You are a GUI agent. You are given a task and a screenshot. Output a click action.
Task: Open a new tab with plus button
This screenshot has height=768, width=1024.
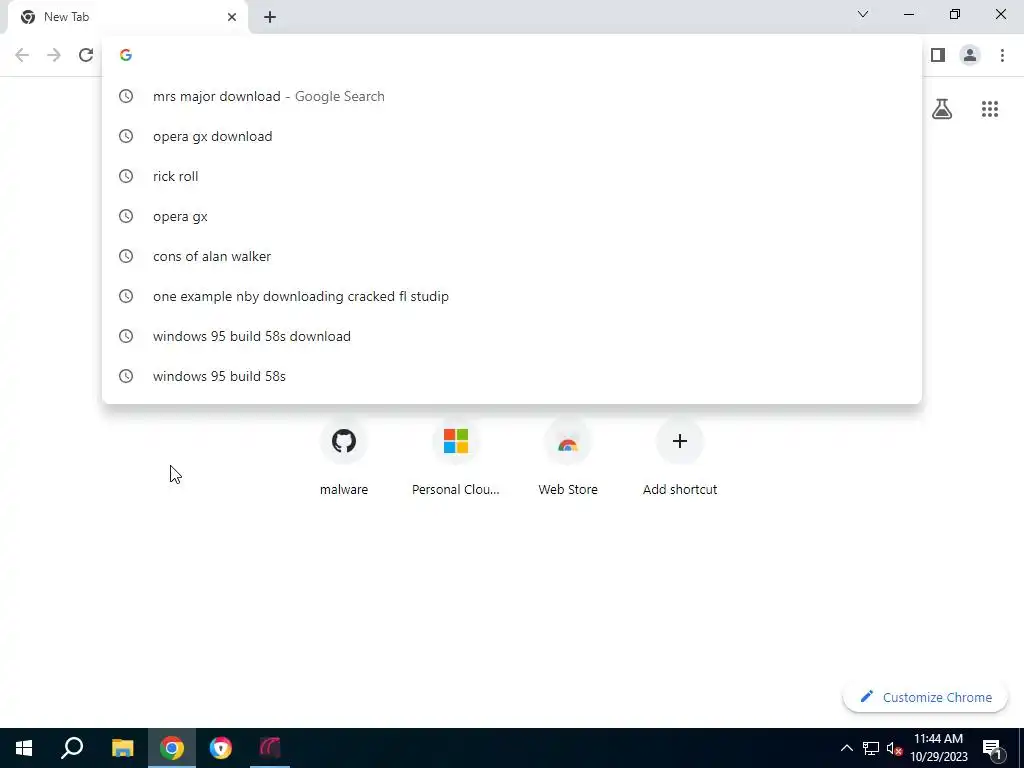(x=270, y=17)
